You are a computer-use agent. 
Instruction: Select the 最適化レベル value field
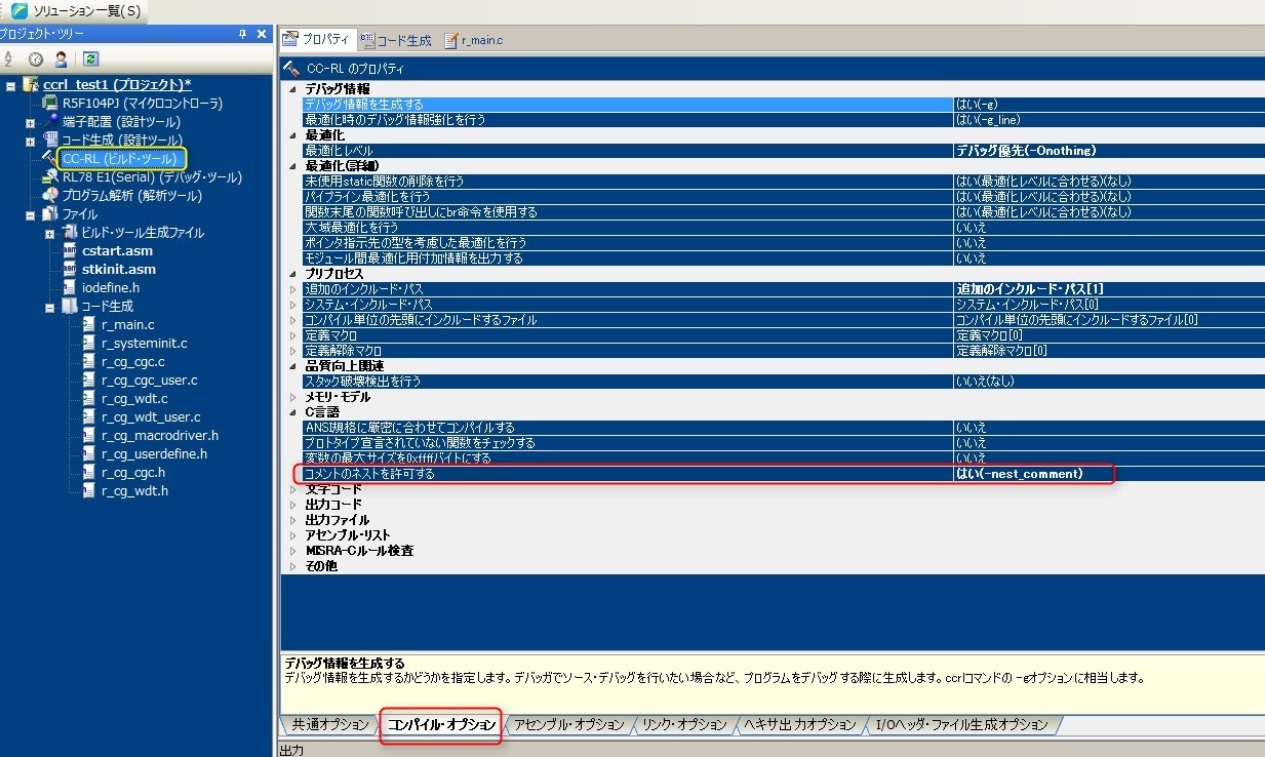click(1105, 150)
